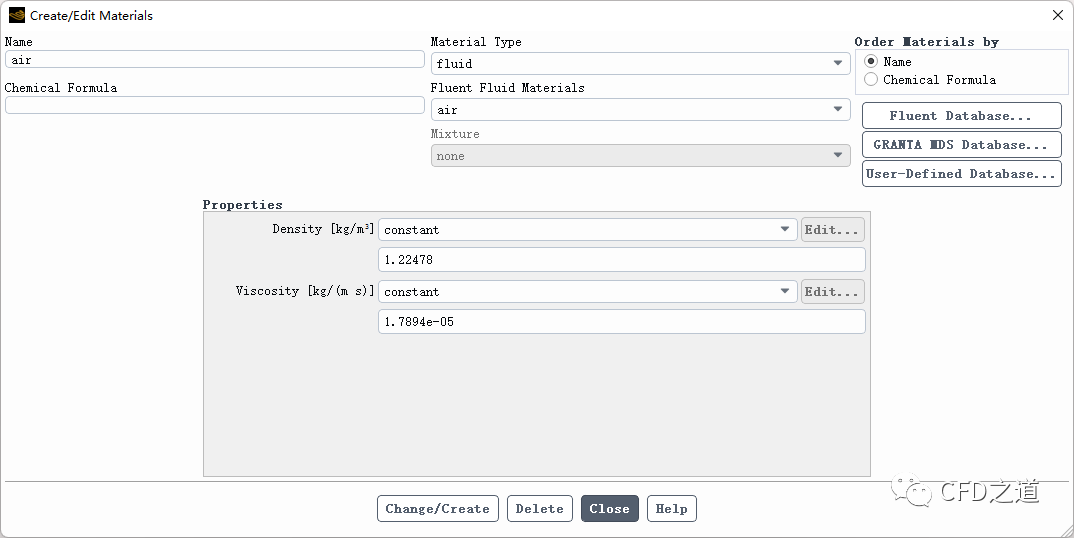Screen dimensions: 1074x538
Task: Click the disabled Mixture dropdown
Action: [640, 156]
